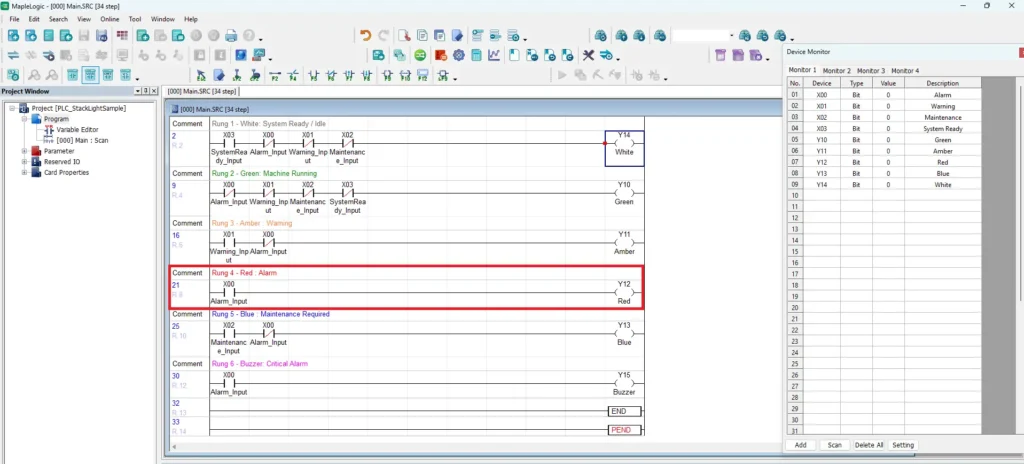Image resolution: width=1024 pixels, height=464 pixels.
Task: Click the grey Redo arrow icon
Action: tap(383, 35)
